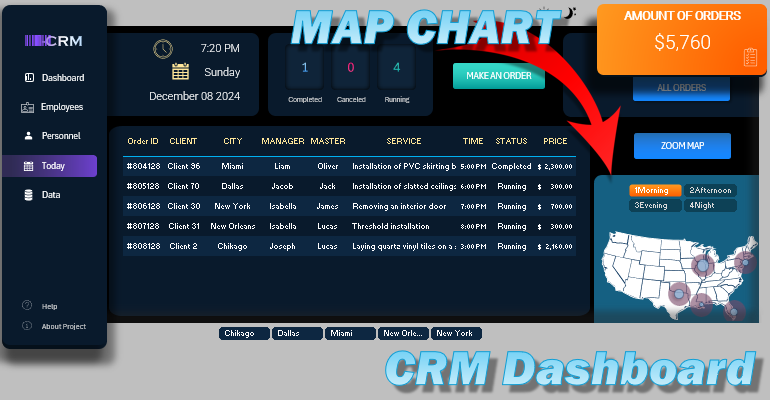Click Client 70 cell
Screen dimensions: 770x400
click(184, 187)
